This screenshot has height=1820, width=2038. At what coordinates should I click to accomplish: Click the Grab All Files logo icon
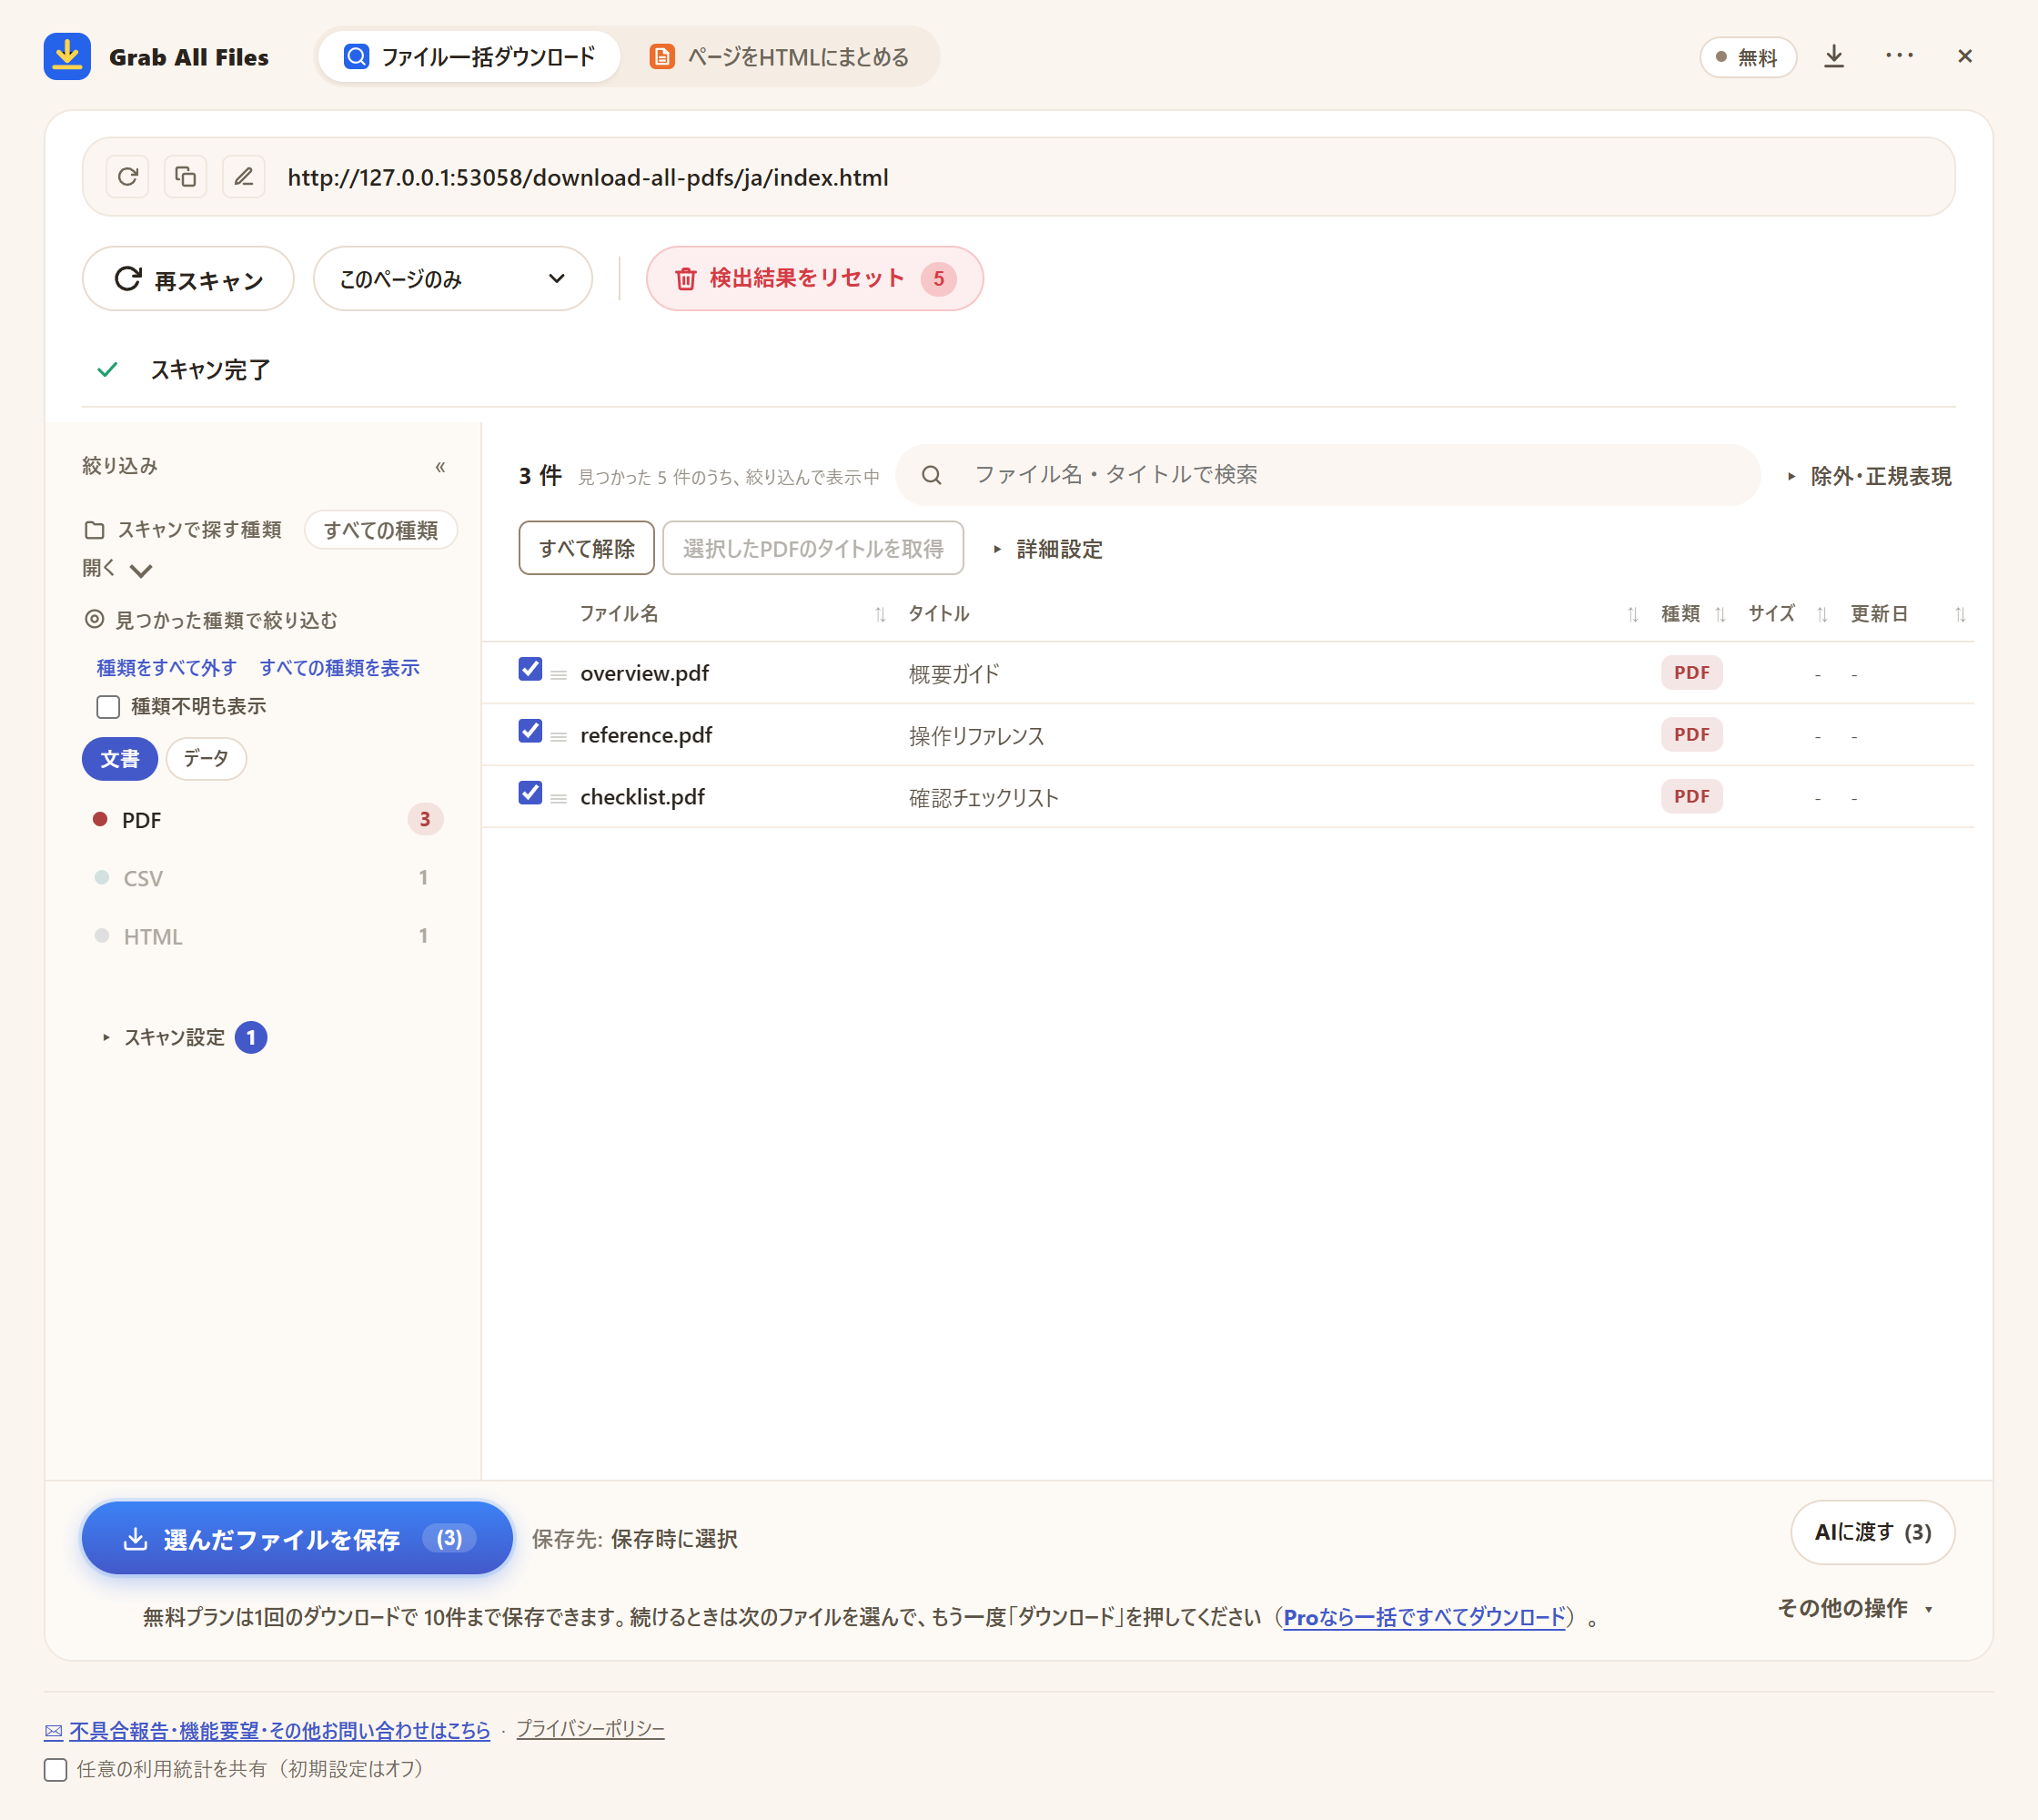[x=67, y=56]
